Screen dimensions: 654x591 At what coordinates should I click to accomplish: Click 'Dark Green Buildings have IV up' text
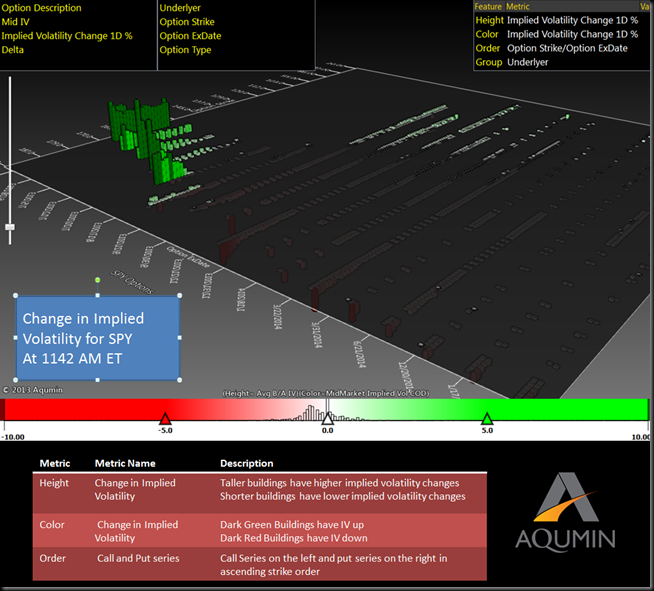tap(292, 525)
